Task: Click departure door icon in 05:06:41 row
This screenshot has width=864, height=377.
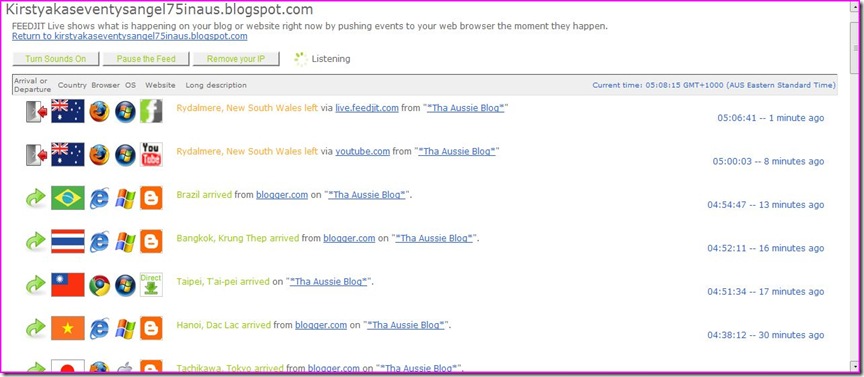Action: click(37, 111)
